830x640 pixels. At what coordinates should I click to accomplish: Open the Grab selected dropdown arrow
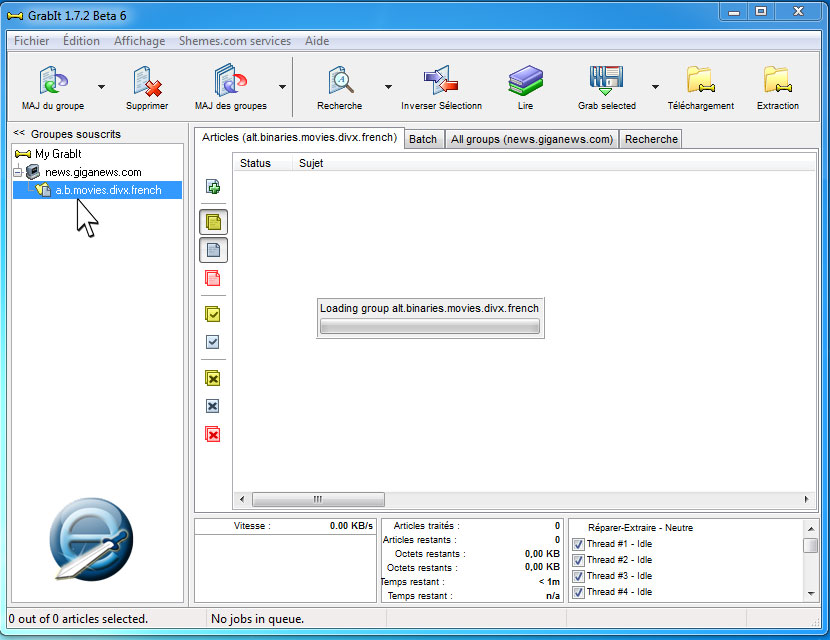[655, 87]
